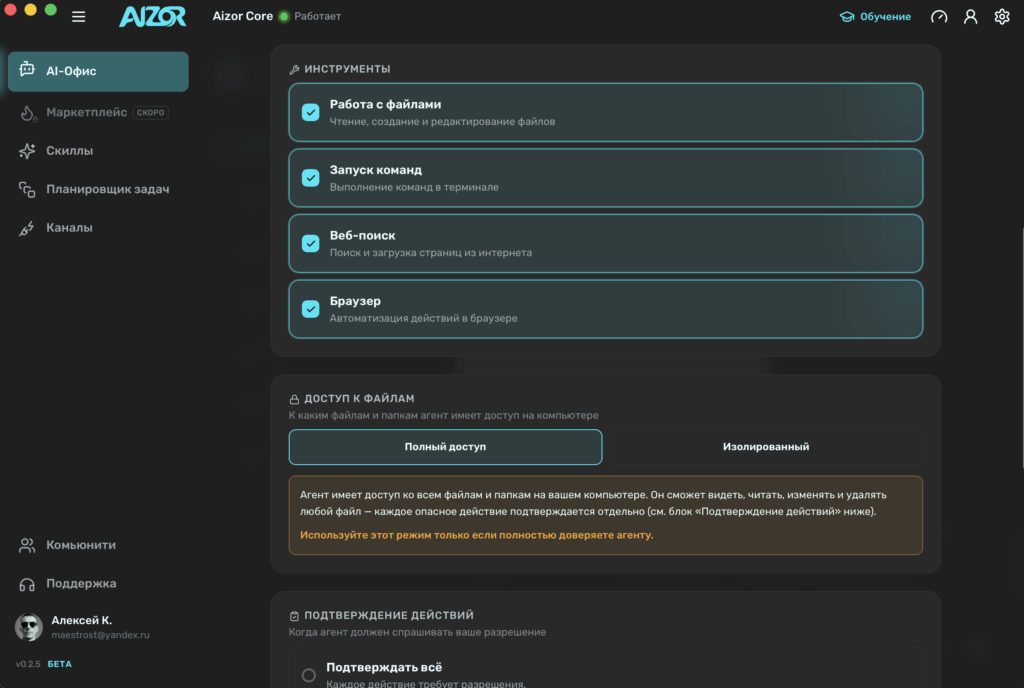Viewport: 1024px width, 688px height.
Task: Click 'Поиск и загрузка страниц из интернета' description
Action: [430, 253]
